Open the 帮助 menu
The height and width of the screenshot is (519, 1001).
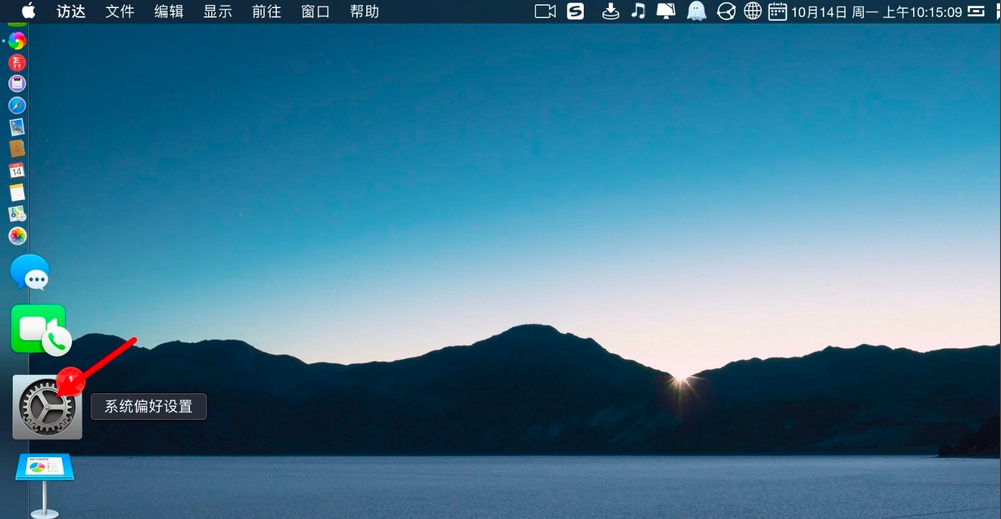pyautogui.click(x=364, y=11)
